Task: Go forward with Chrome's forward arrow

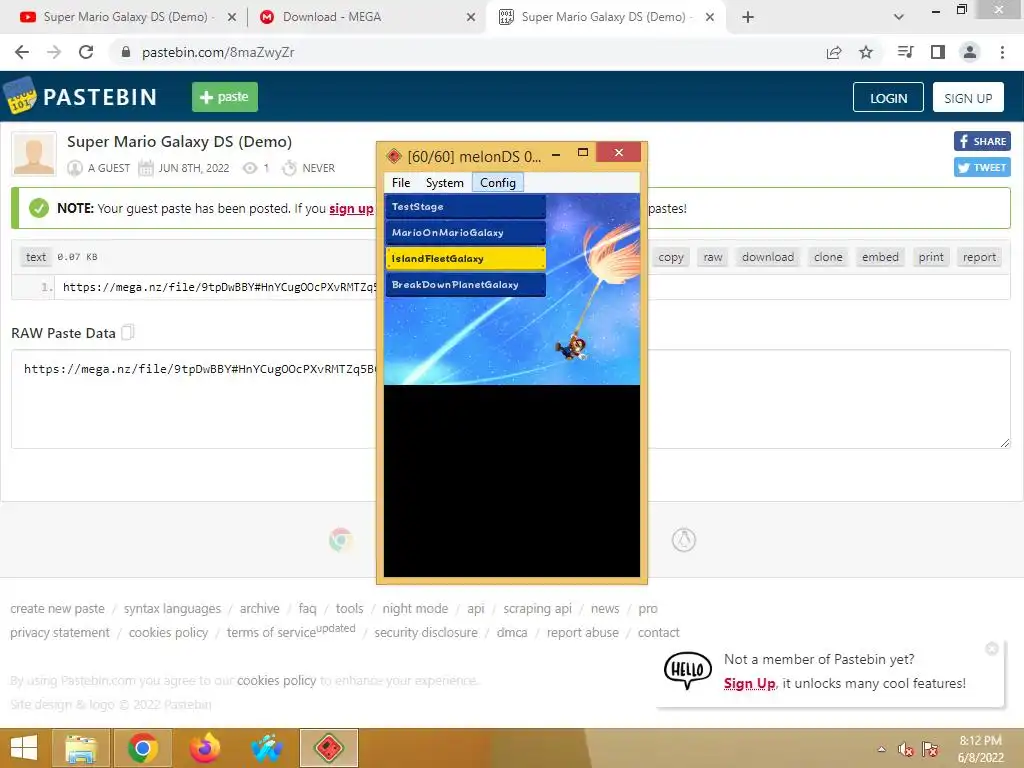Action: (54, 52)
